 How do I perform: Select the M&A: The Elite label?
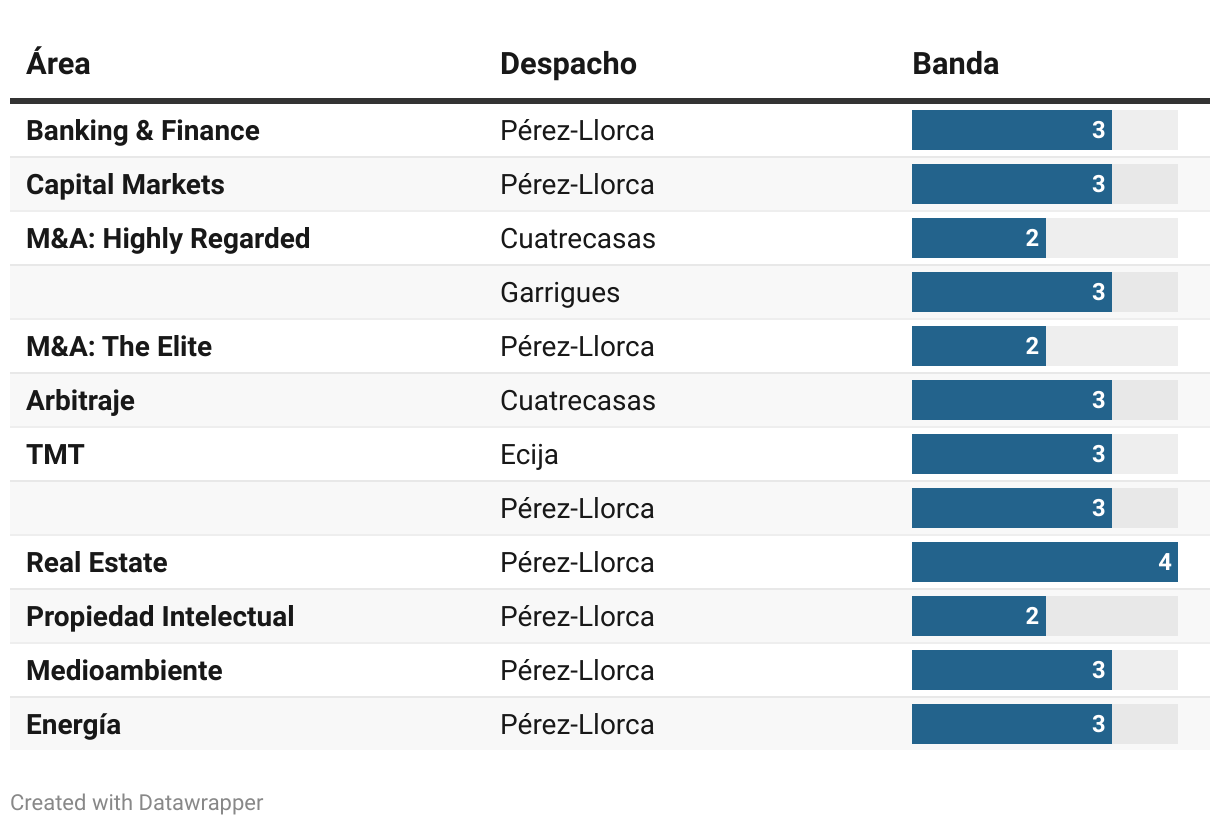pos(119,347)
